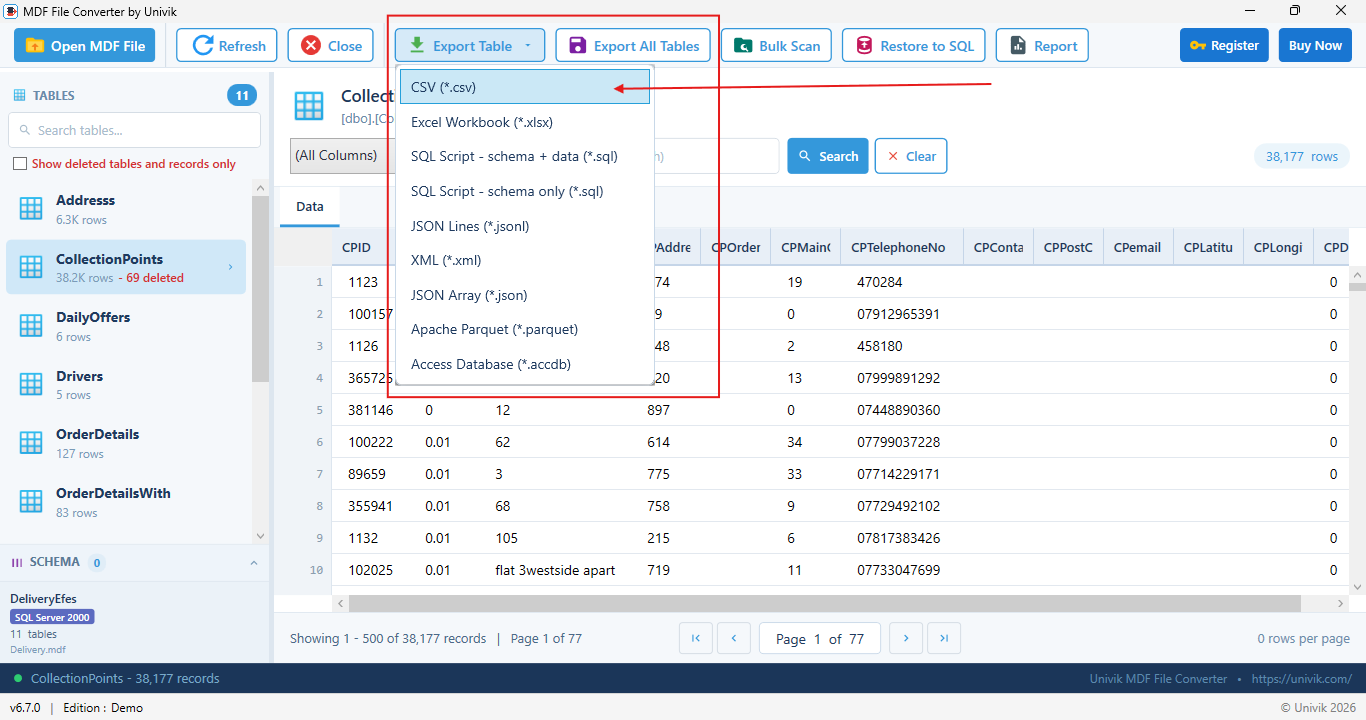
Task: Click the Register key icon
Action: point(1198,45)
